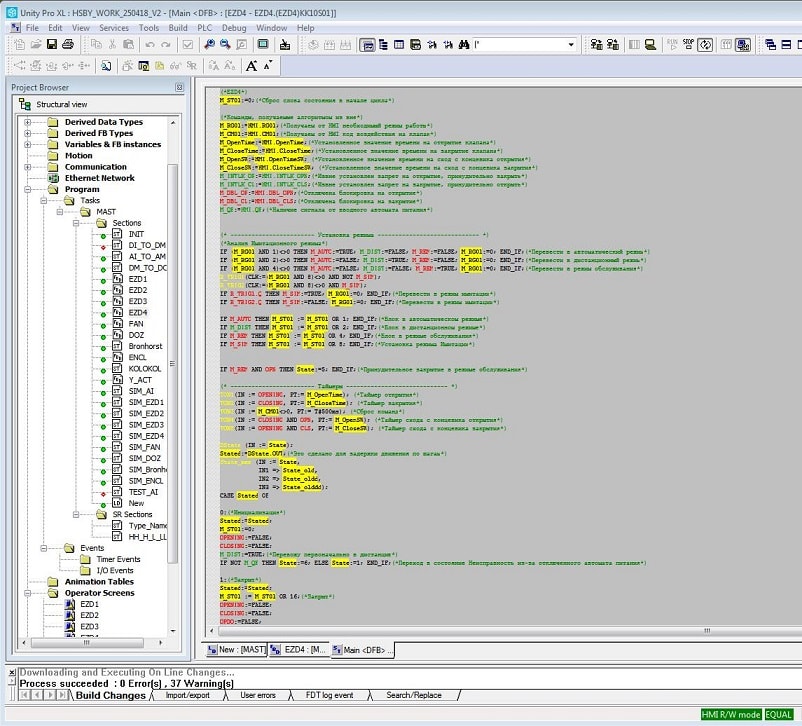This screenshot has height=726, width=802.
Task: Open the search text dropdown arrow
Action: click(x=571, y=45)
